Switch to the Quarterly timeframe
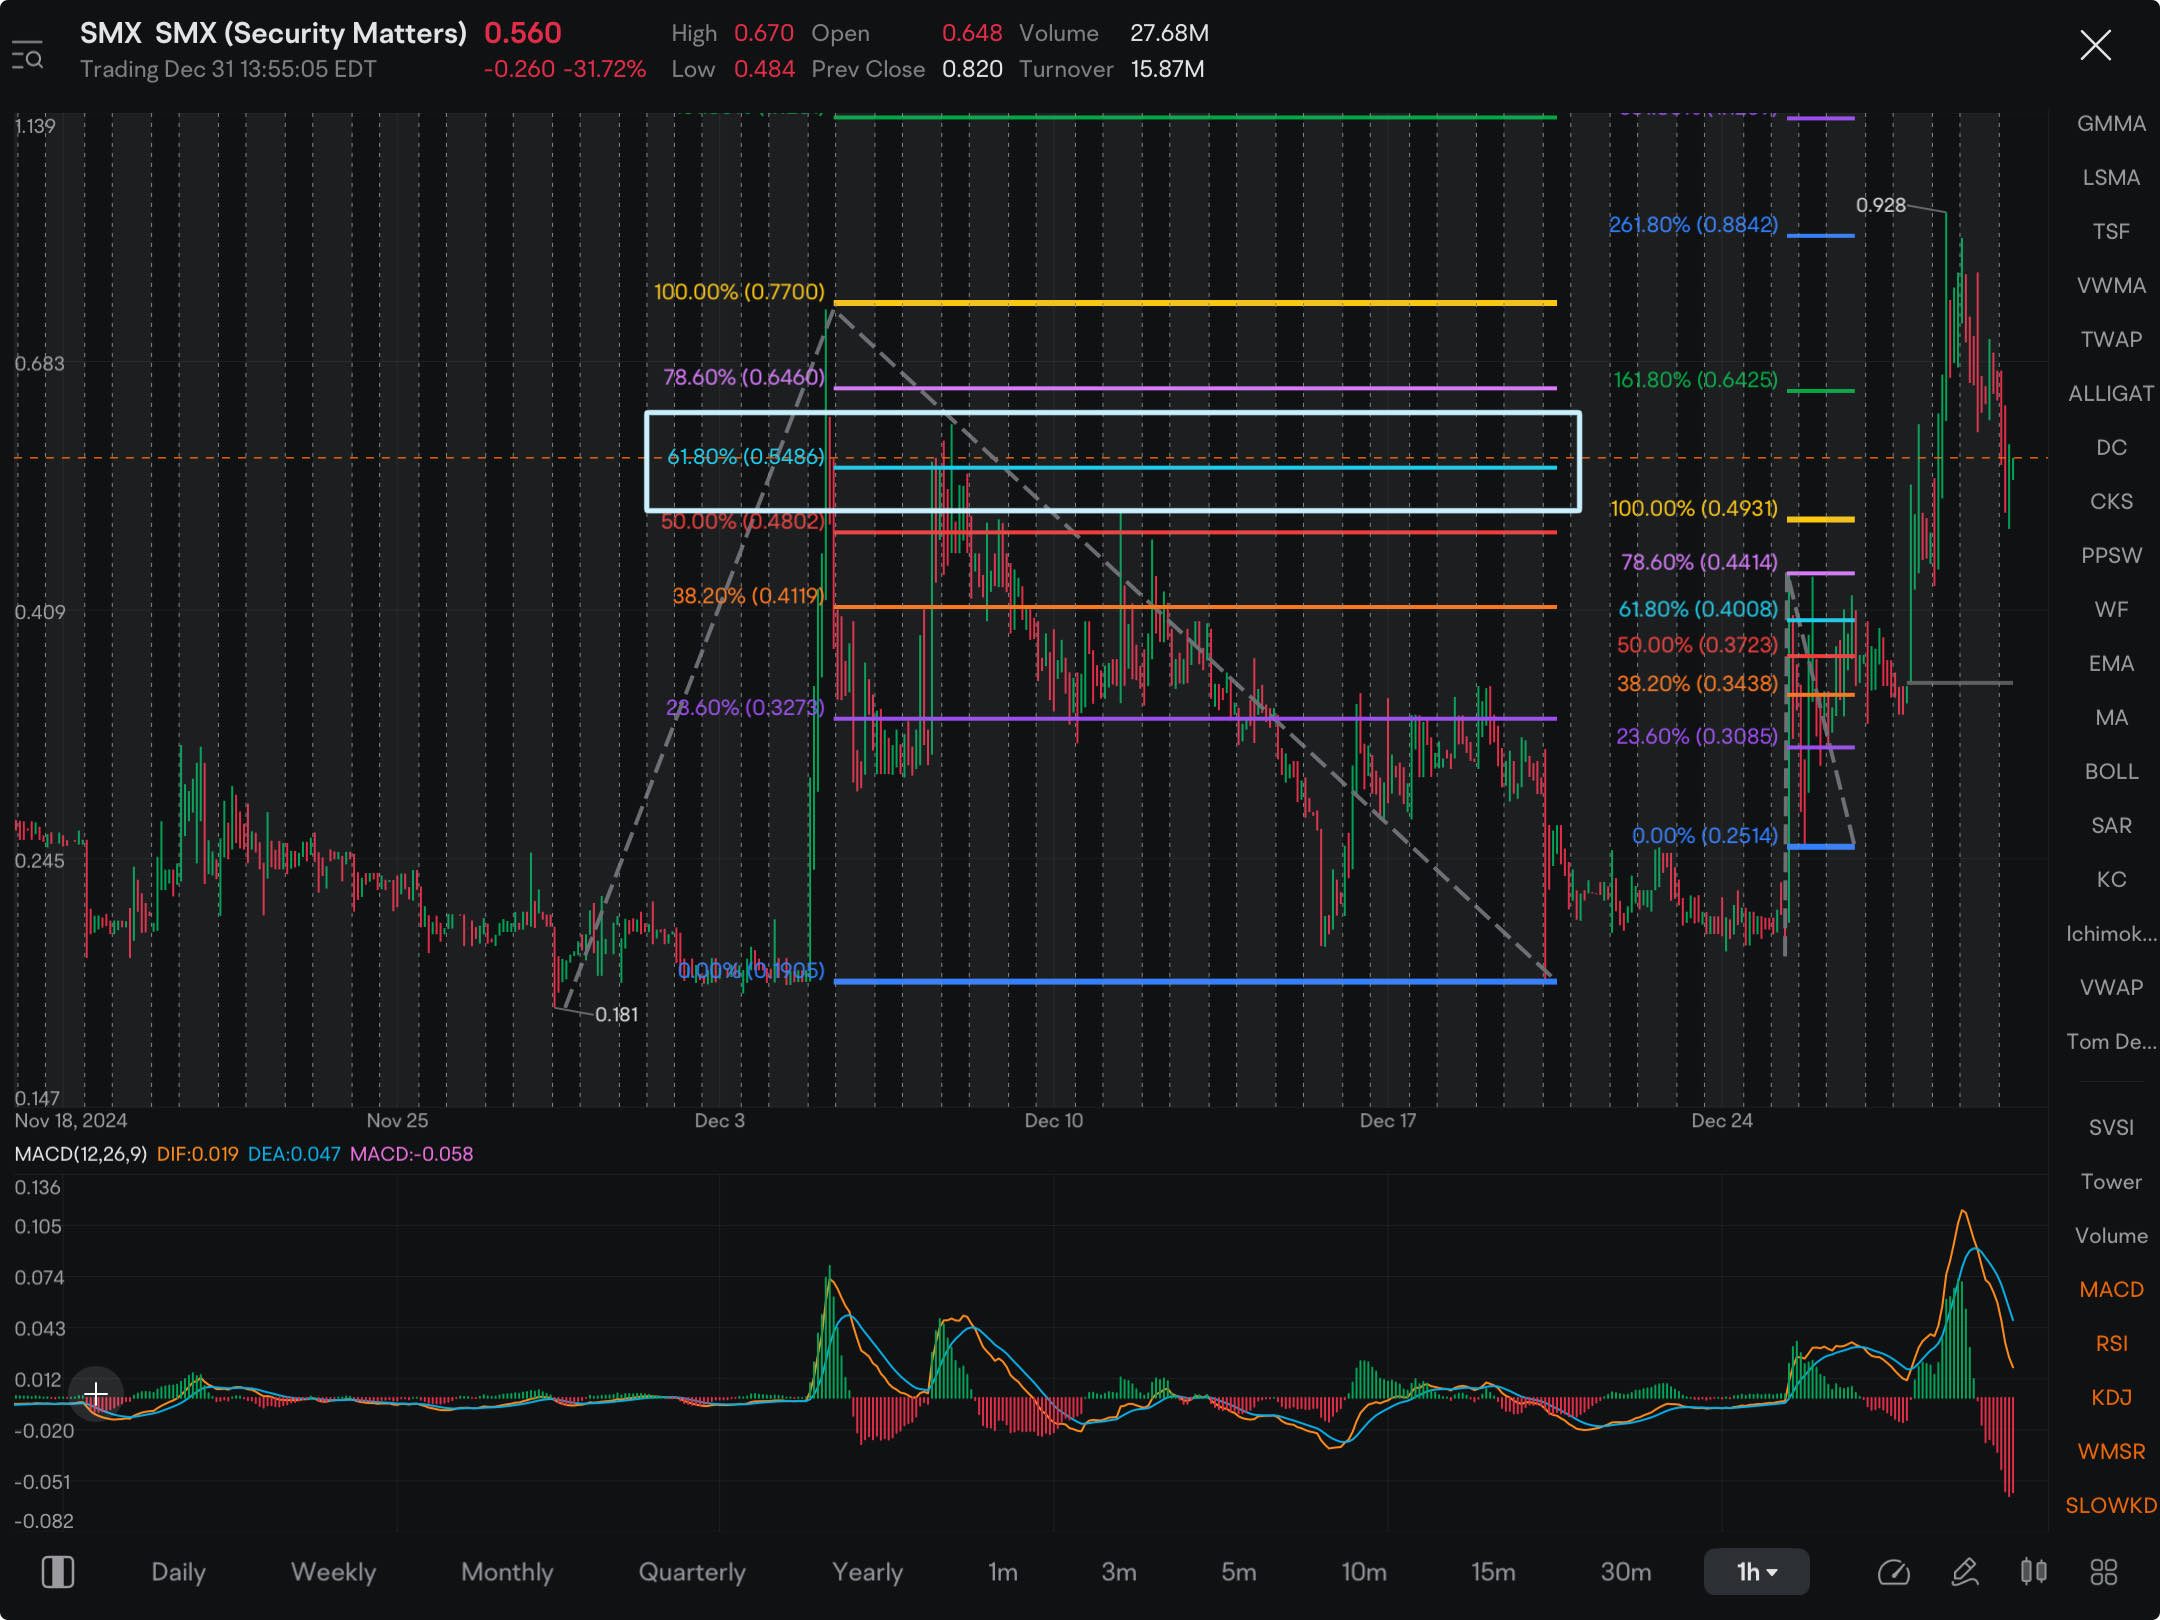This screenshot has width=2160, height=1620. tap(692, 1572)
